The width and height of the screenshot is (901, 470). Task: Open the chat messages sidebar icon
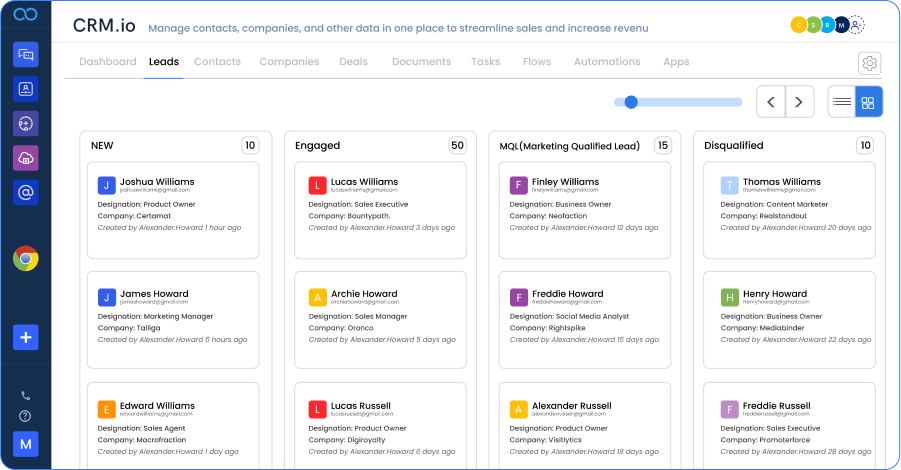click(26, 55)
